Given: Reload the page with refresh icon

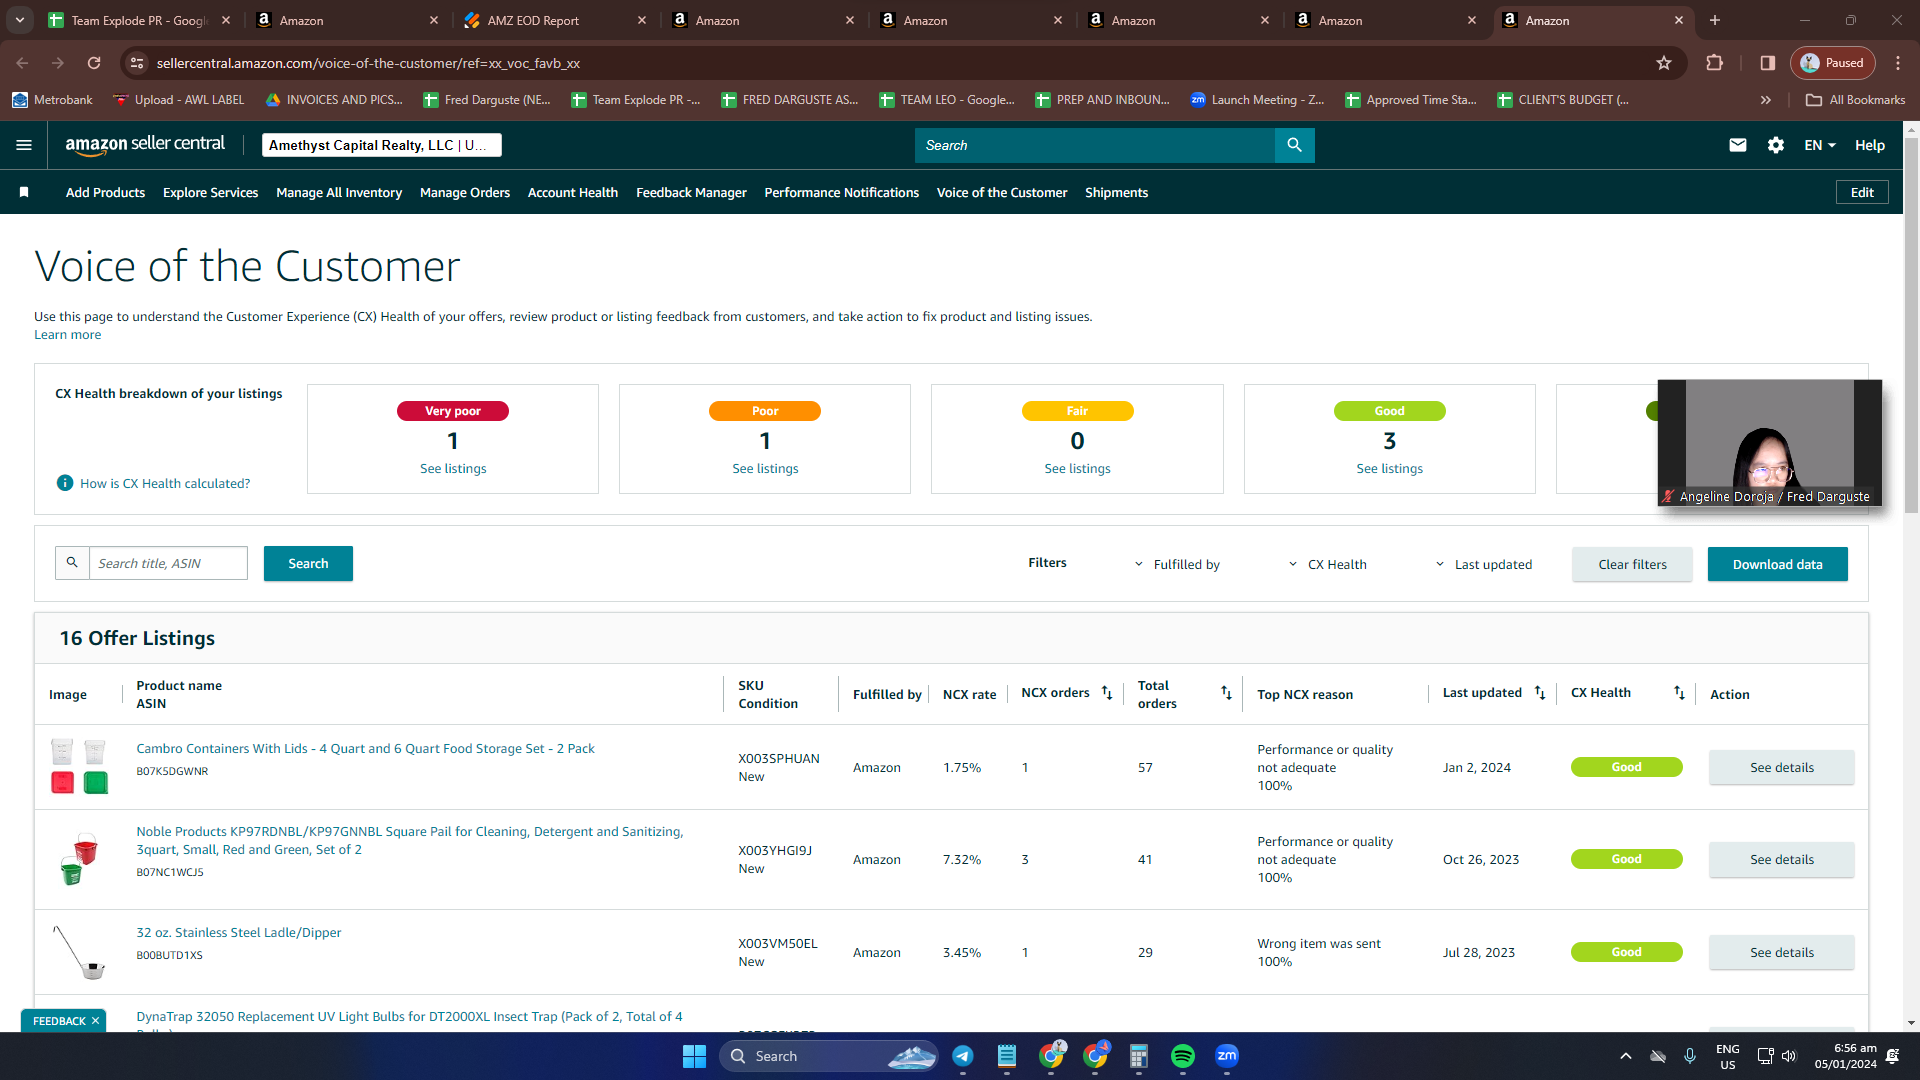Looking at the screenshot, I should point(94,63).
